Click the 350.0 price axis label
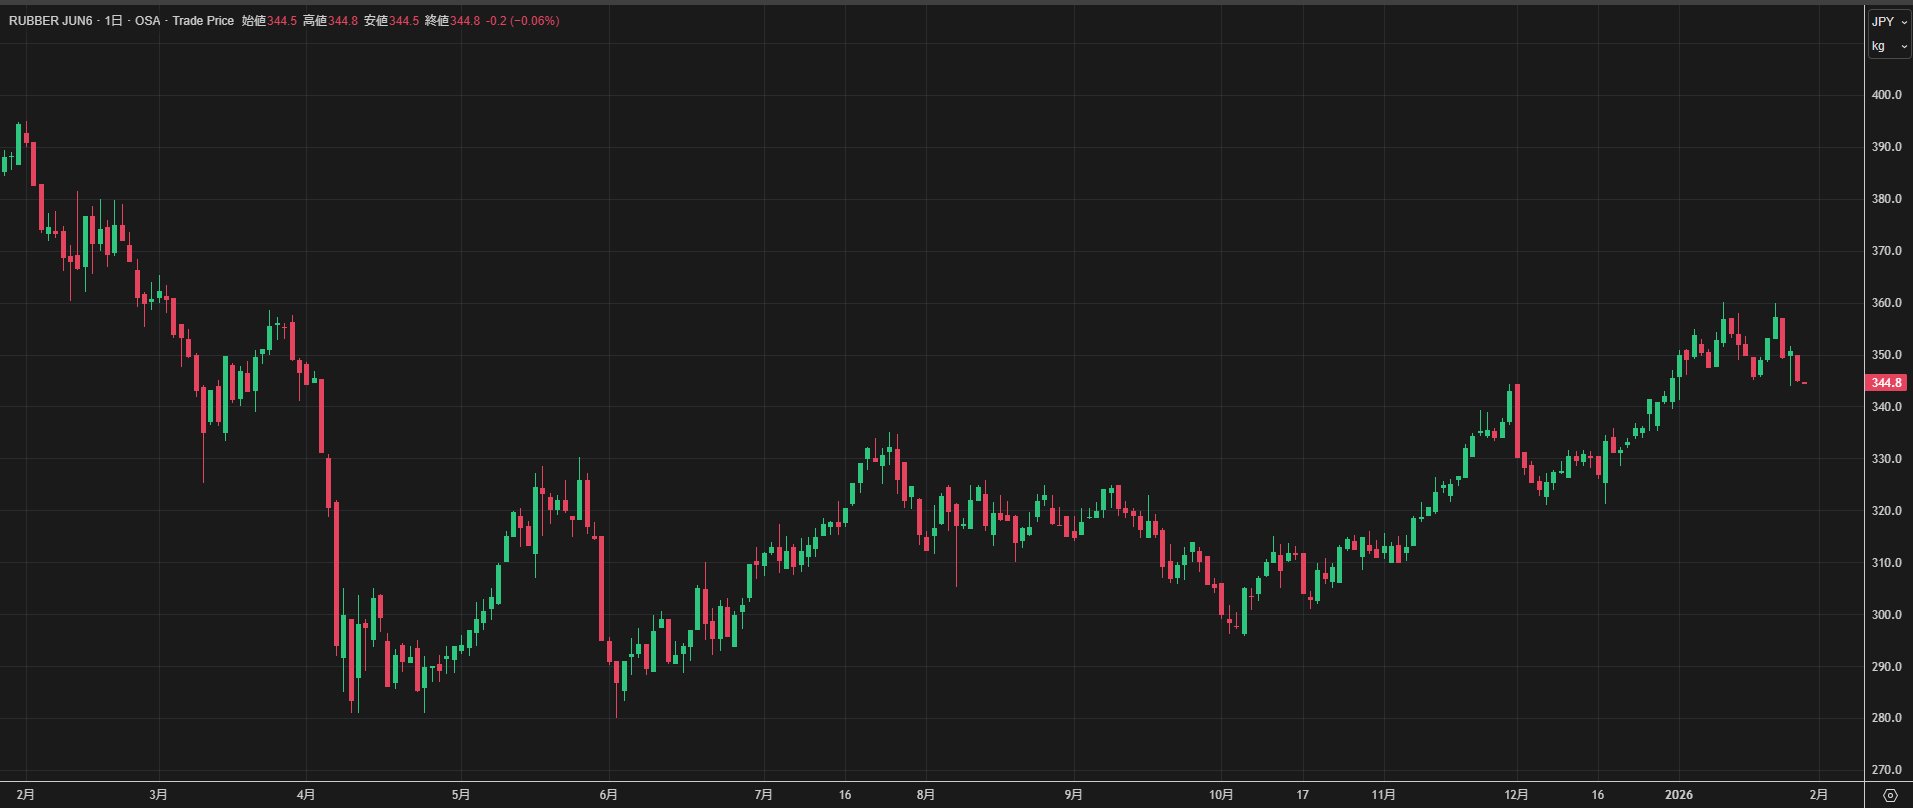The height and width of the screenshot is (808, 1913). click(x=1886, y=355)
